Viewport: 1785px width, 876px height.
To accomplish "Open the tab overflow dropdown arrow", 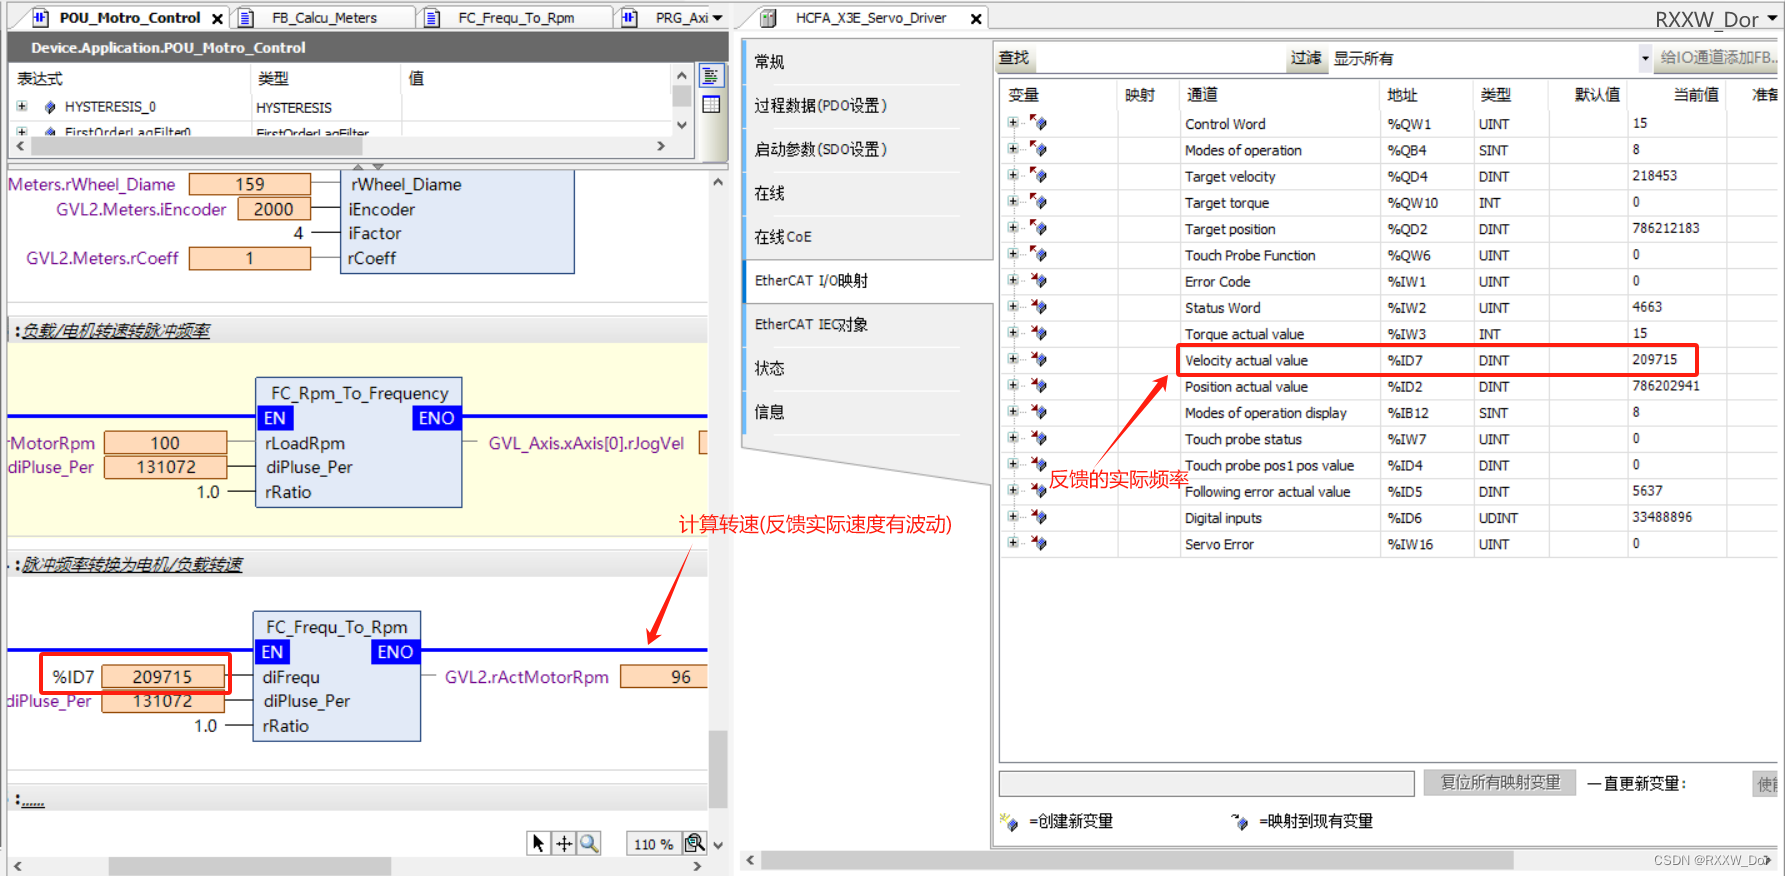I will pos(718,18).
